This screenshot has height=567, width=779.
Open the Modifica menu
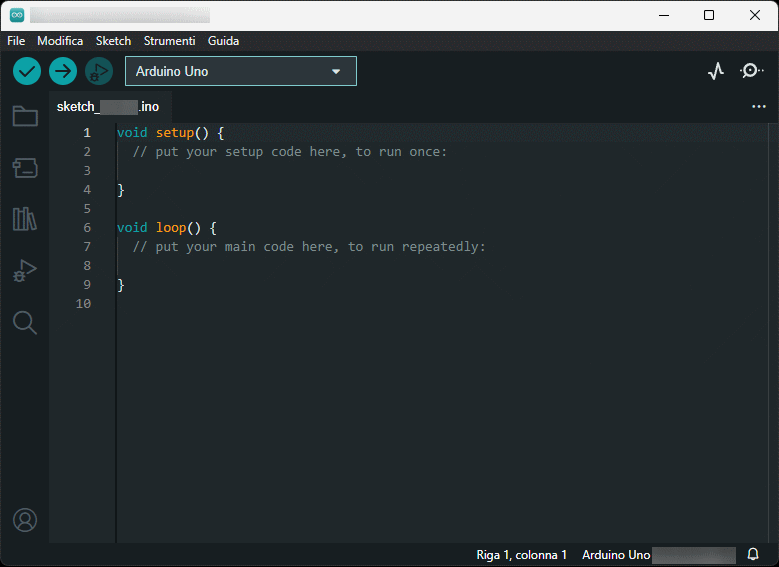click(60, 41)
